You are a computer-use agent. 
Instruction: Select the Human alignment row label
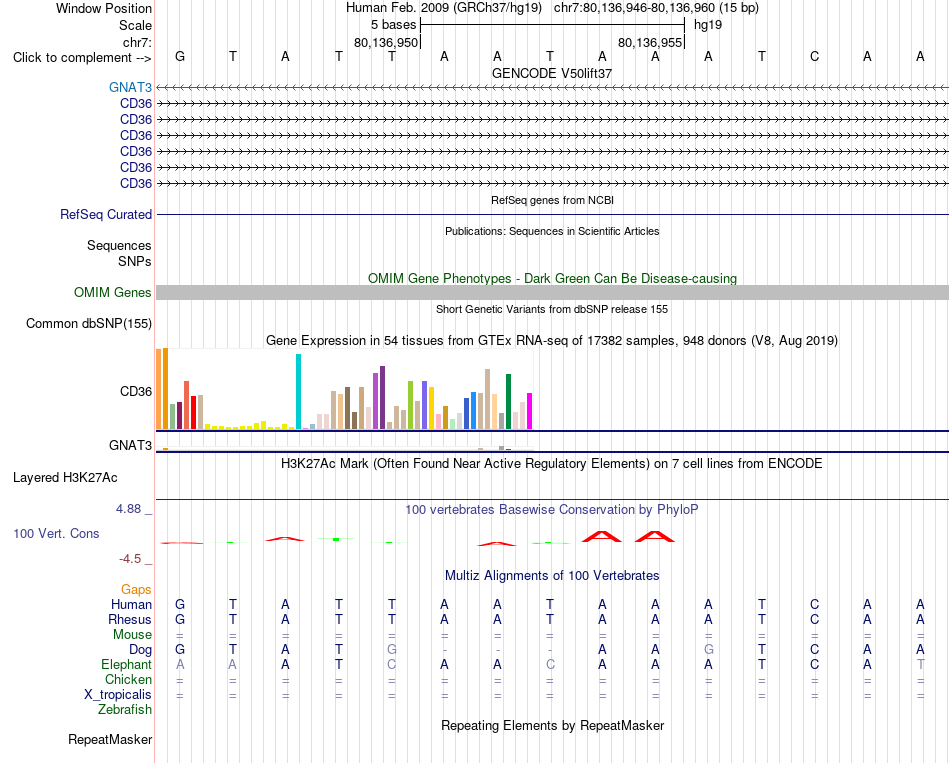pos(131,605)
